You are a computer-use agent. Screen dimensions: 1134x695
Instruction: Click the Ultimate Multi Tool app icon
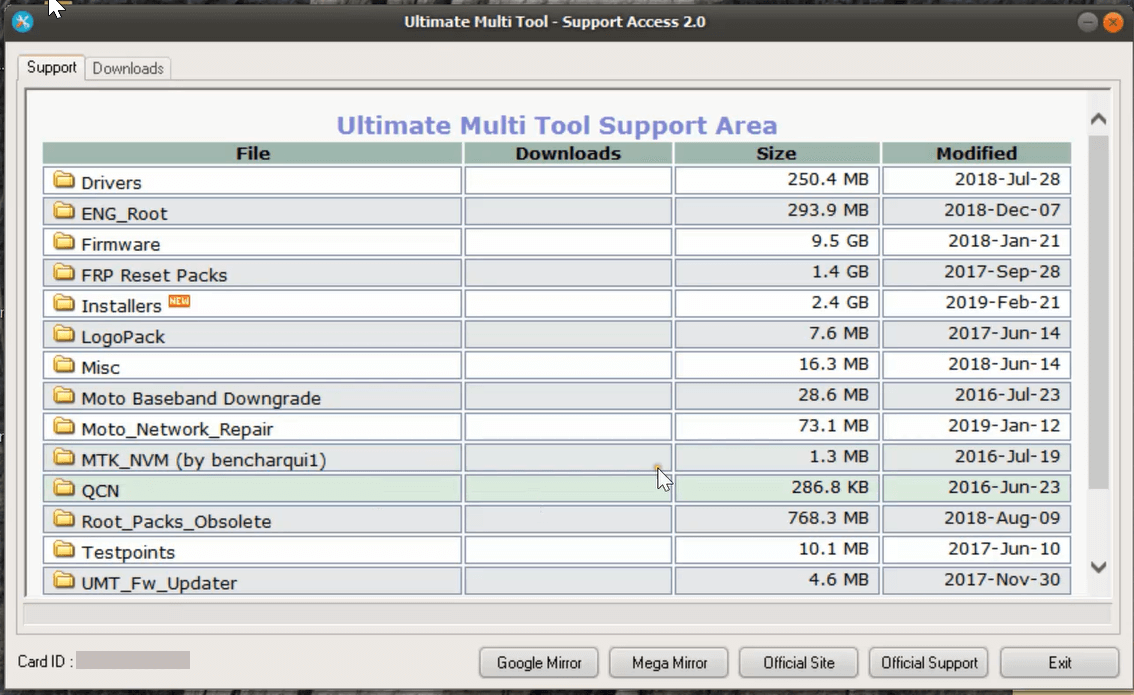23,22
